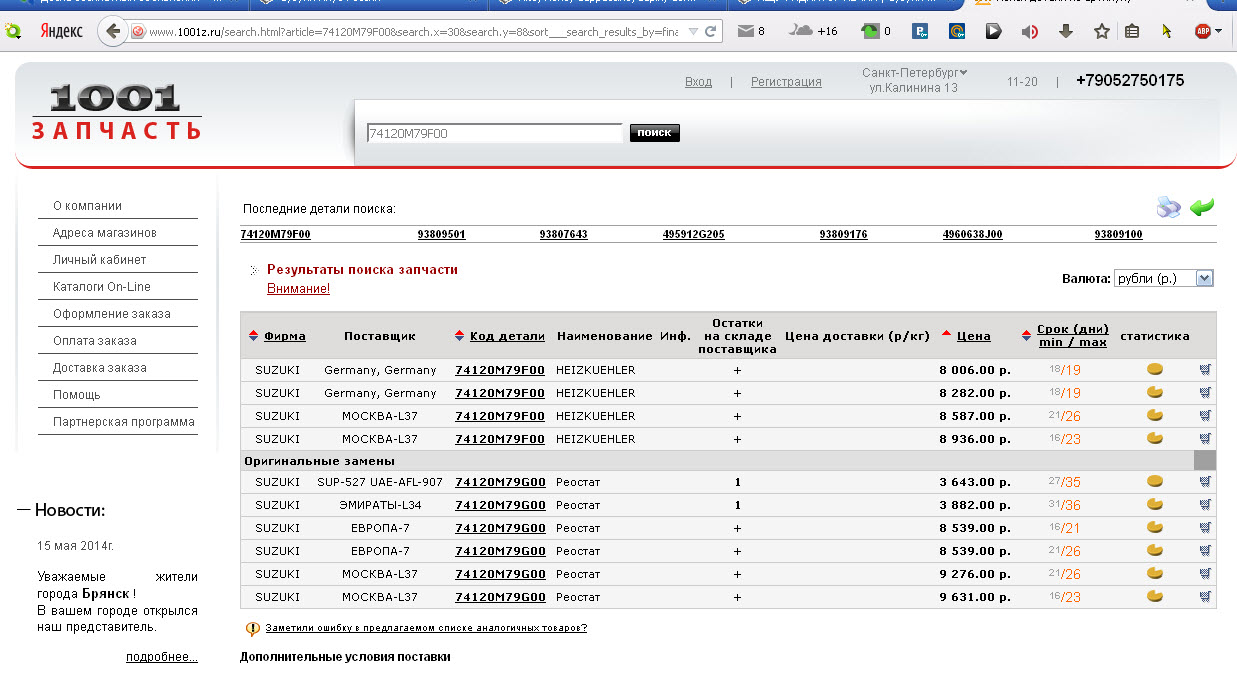Click the green return arrow icon

1202,207
